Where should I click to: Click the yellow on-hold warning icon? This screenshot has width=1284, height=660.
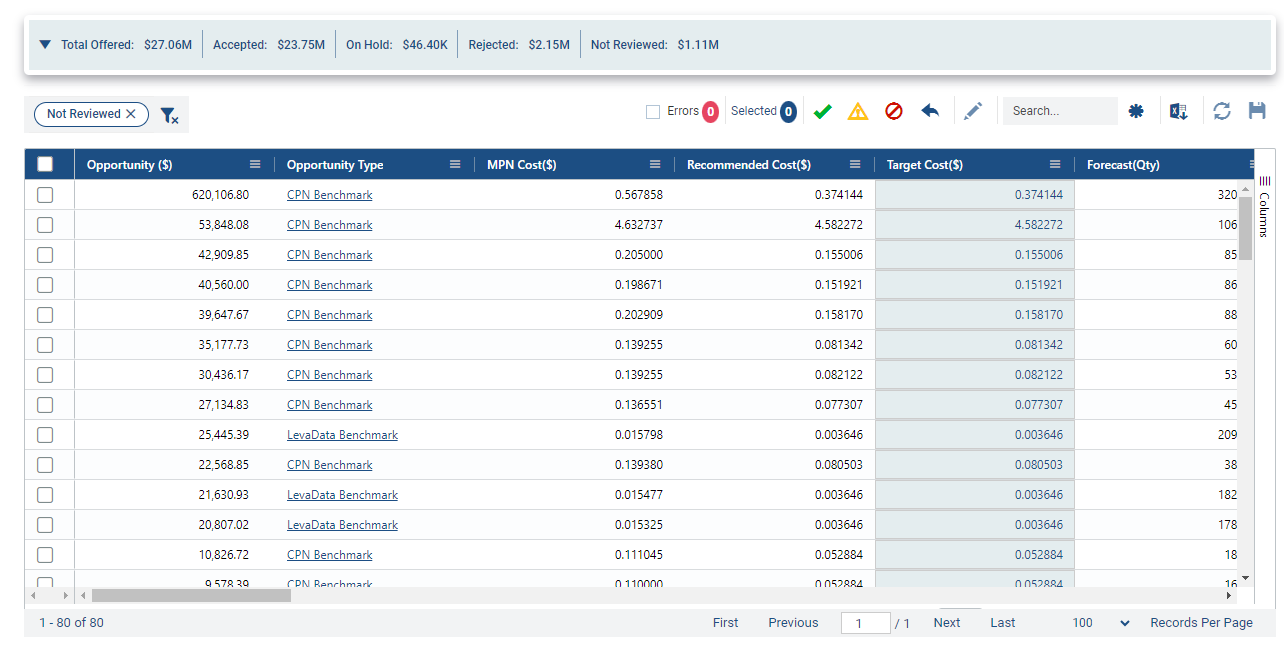click(x=858, y=112)
